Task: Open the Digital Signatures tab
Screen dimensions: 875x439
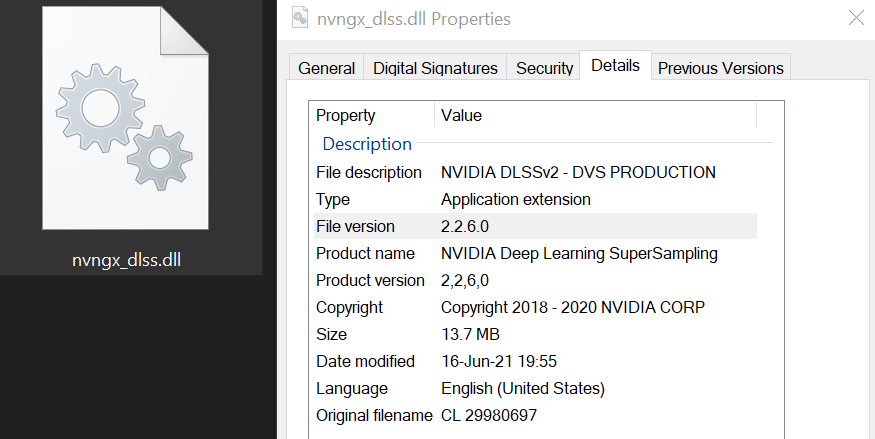Action: tap(435, 68)
